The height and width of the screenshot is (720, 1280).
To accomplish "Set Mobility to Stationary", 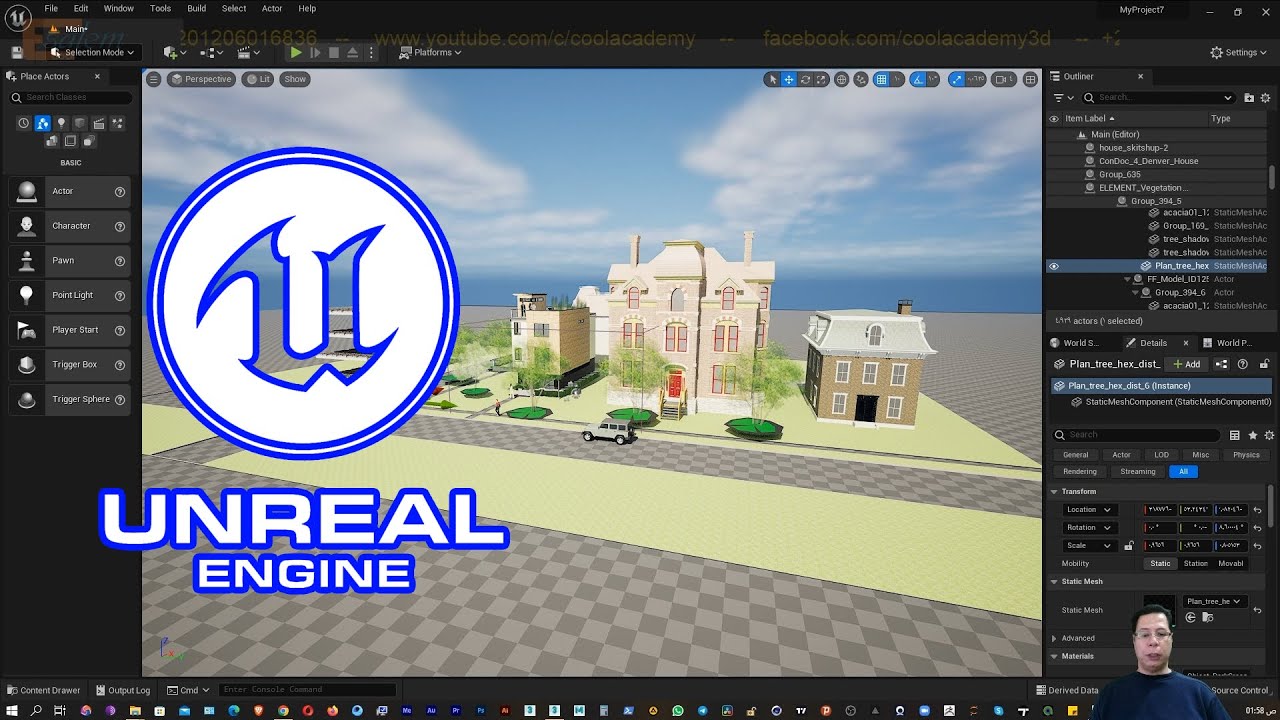I will pyautogui.click(x=1196, y=564).
